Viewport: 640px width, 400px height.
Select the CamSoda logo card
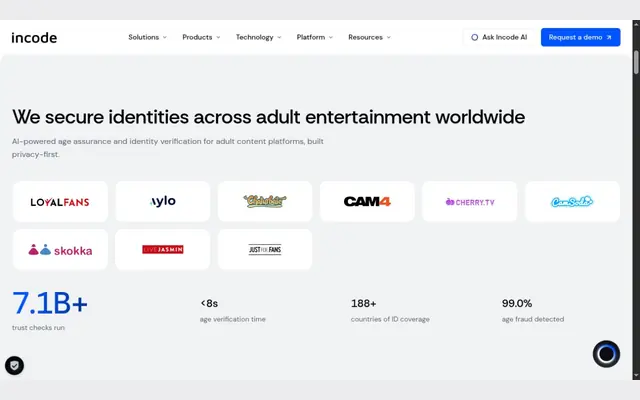[572, 202]
